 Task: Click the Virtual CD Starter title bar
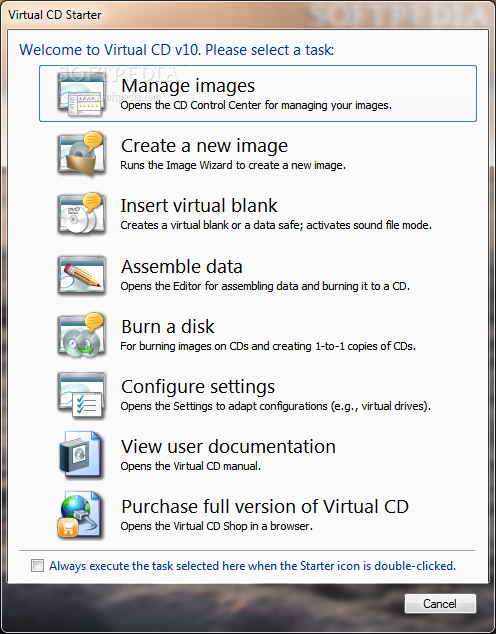pos(247,15)
